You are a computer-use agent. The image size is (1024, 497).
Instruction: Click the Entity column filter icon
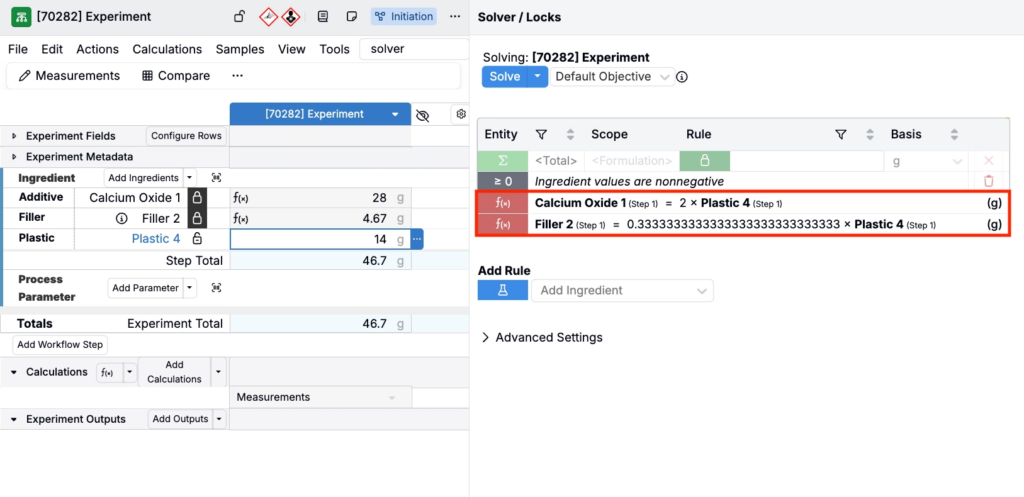pos(541,134)
